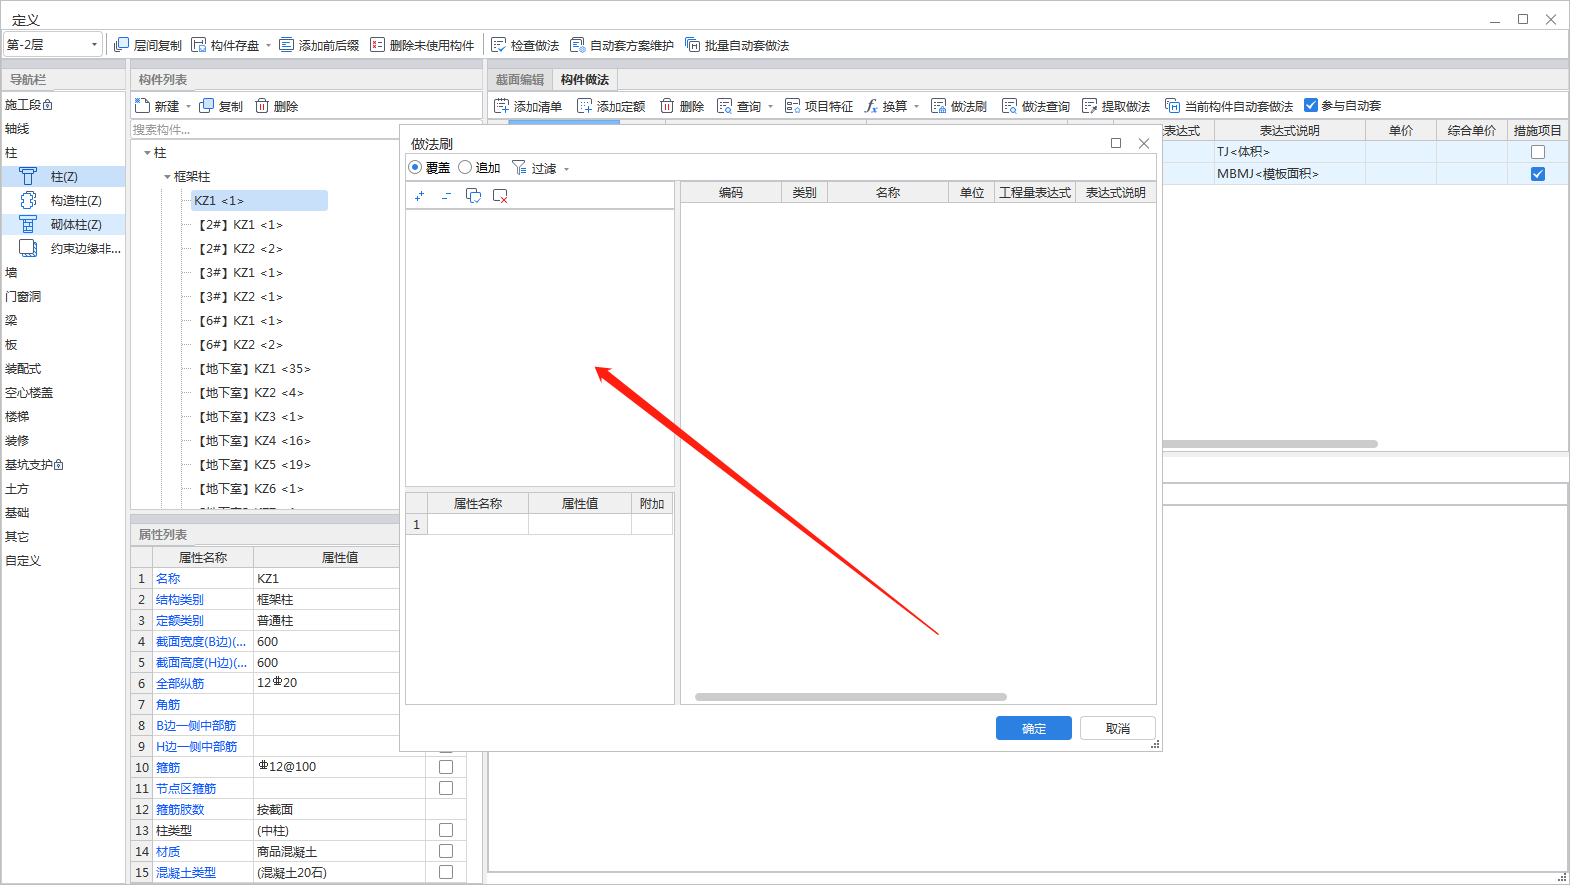Click 取消 button in 做法刷 dialog

point(1118,728)
